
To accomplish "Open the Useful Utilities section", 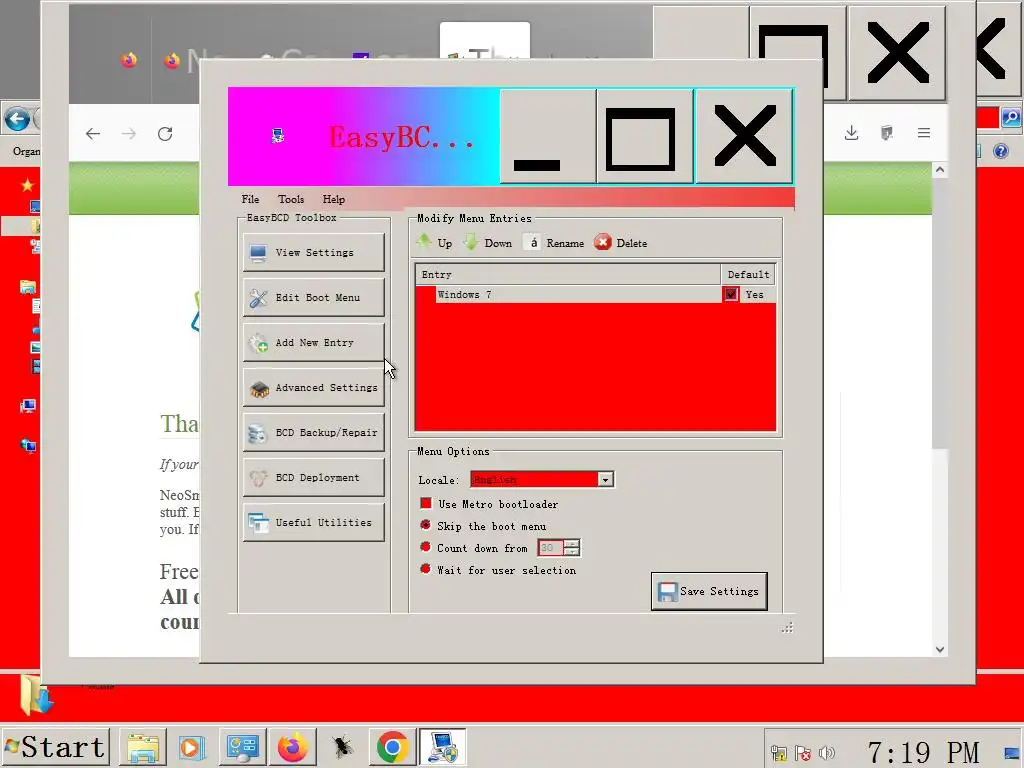I will click(313, 522).
